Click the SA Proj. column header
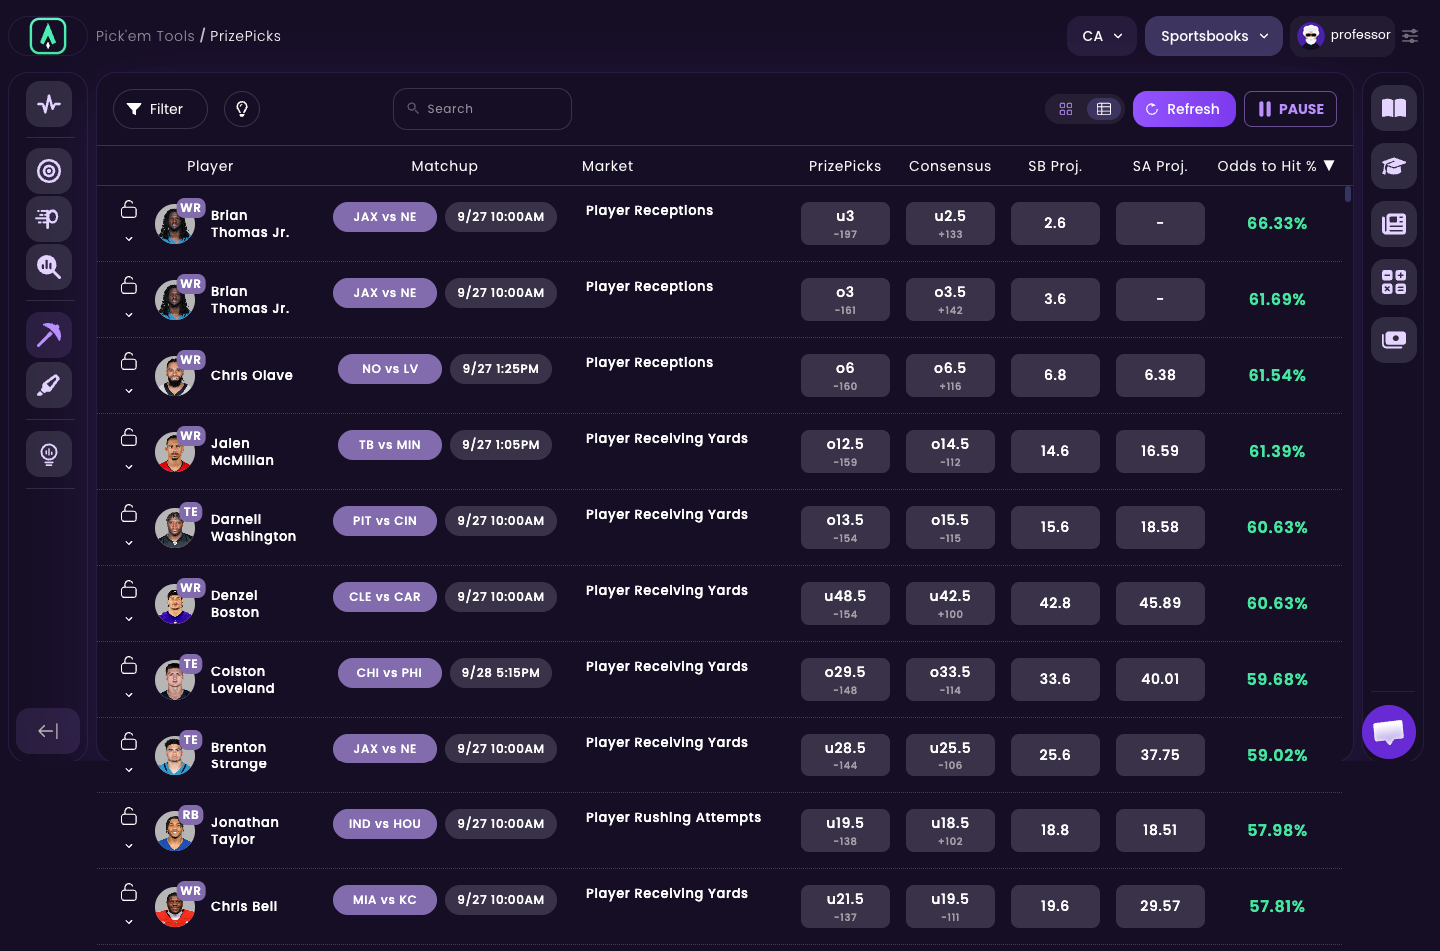Screen dimensions: 1440x951 (1160, 166)
